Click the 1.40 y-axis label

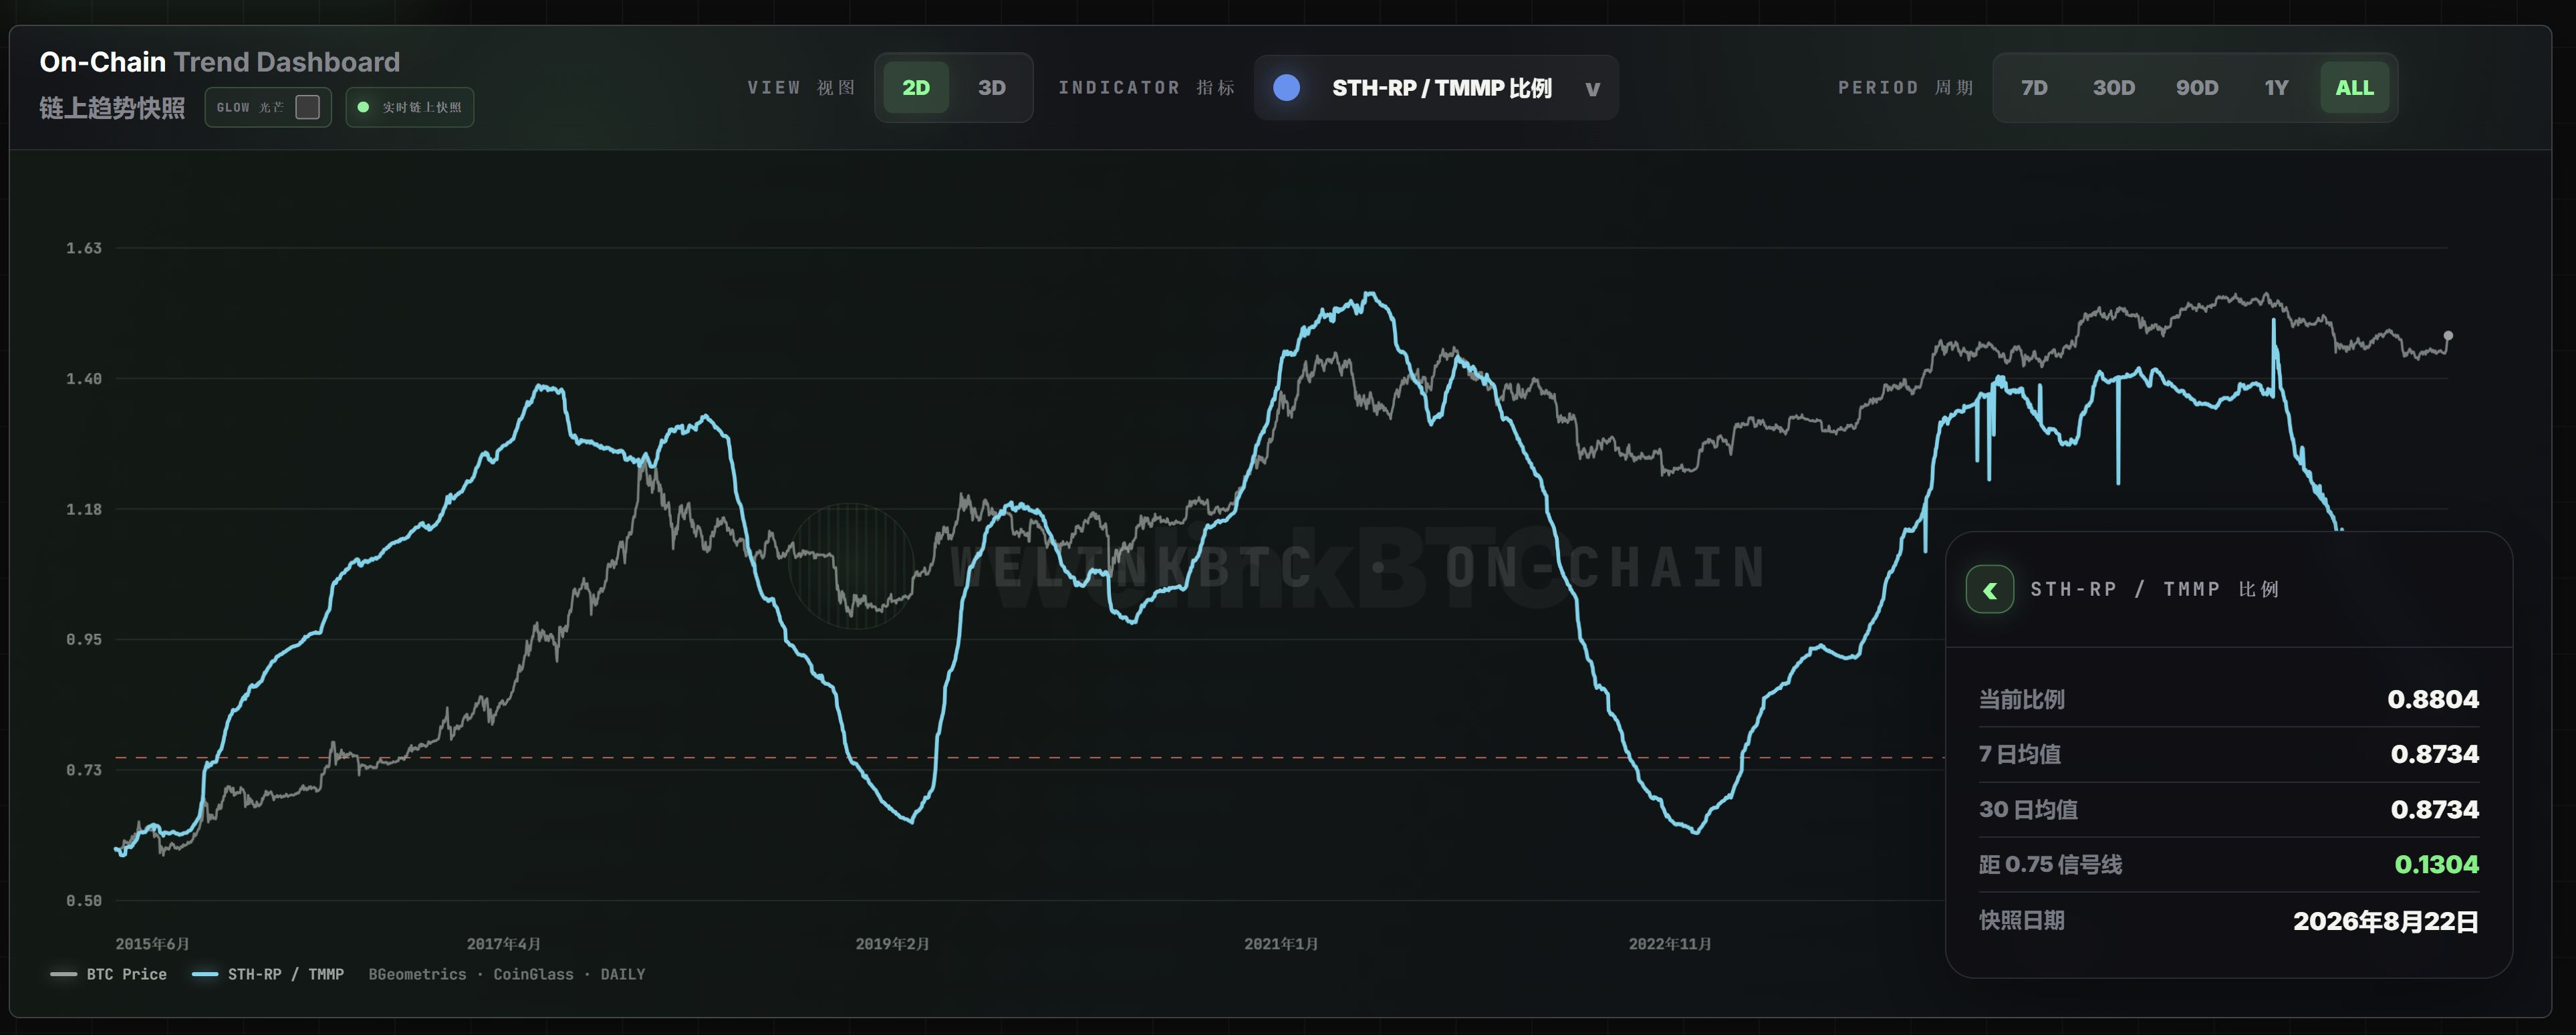coord(84,379)
